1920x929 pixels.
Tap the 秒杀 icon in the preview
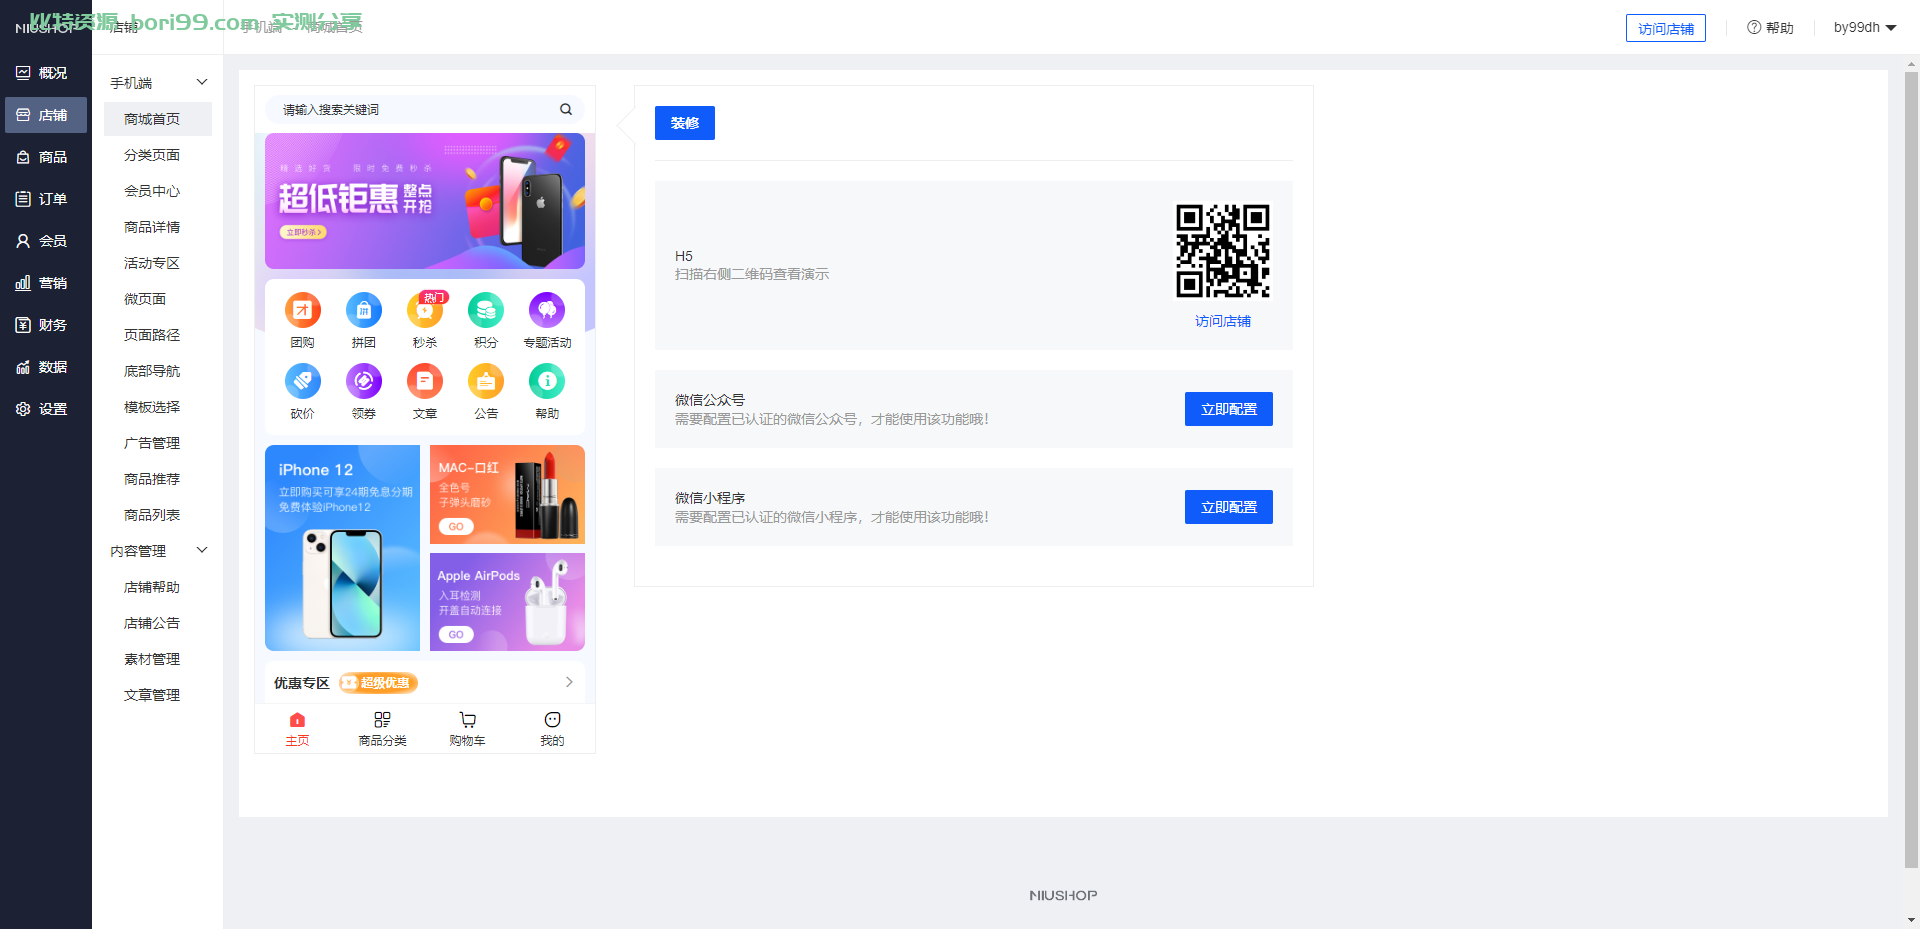(x=425, y=310)
